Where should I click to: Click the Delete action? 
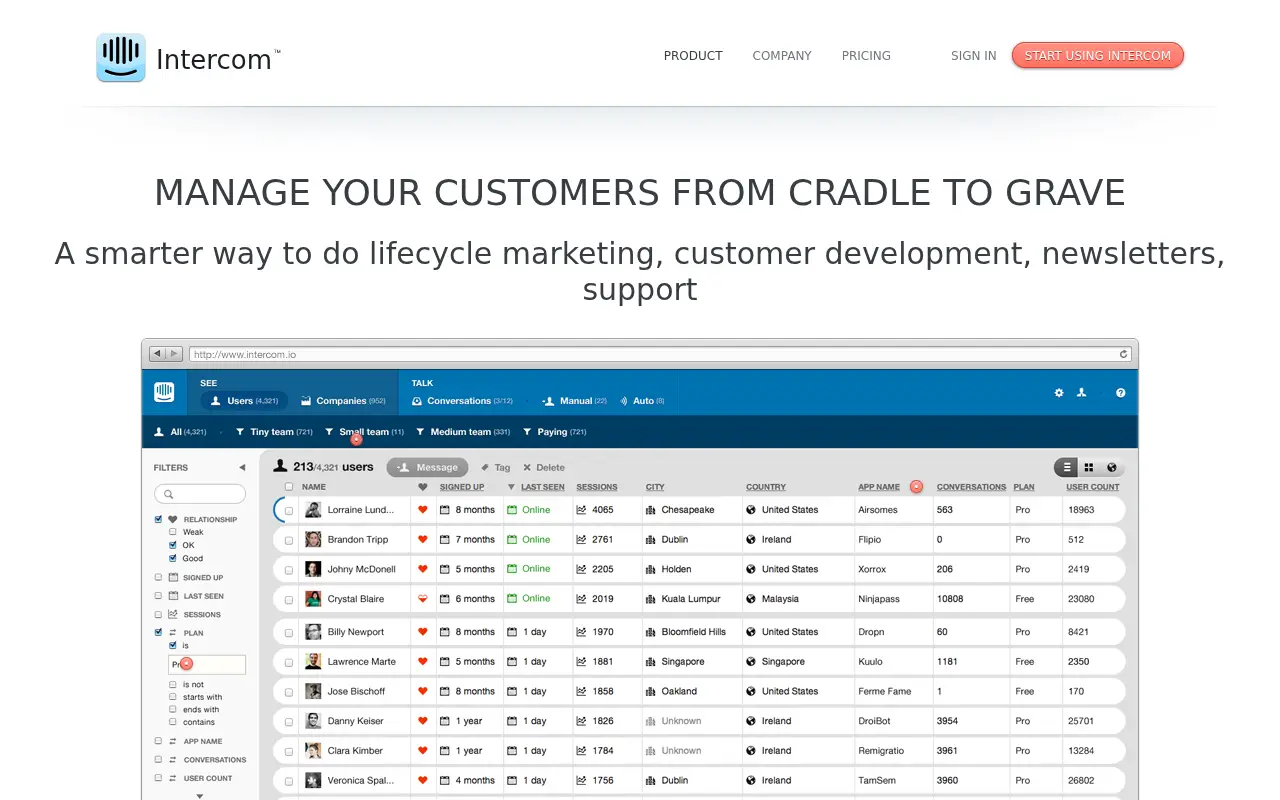(544, 467)
